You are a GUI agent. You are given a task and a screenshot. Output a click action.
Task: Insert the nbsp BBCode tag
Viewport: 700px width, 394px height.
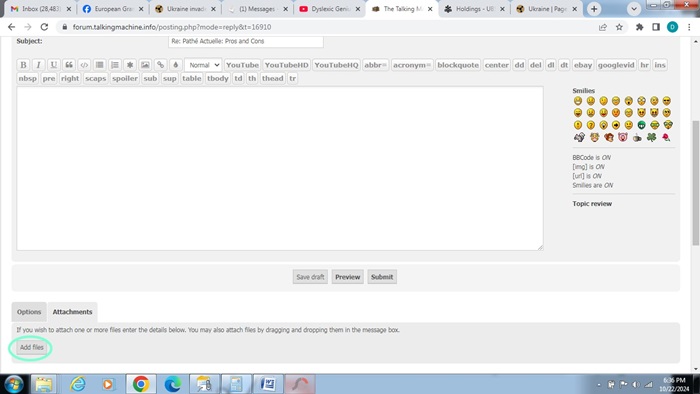(28, 79)
